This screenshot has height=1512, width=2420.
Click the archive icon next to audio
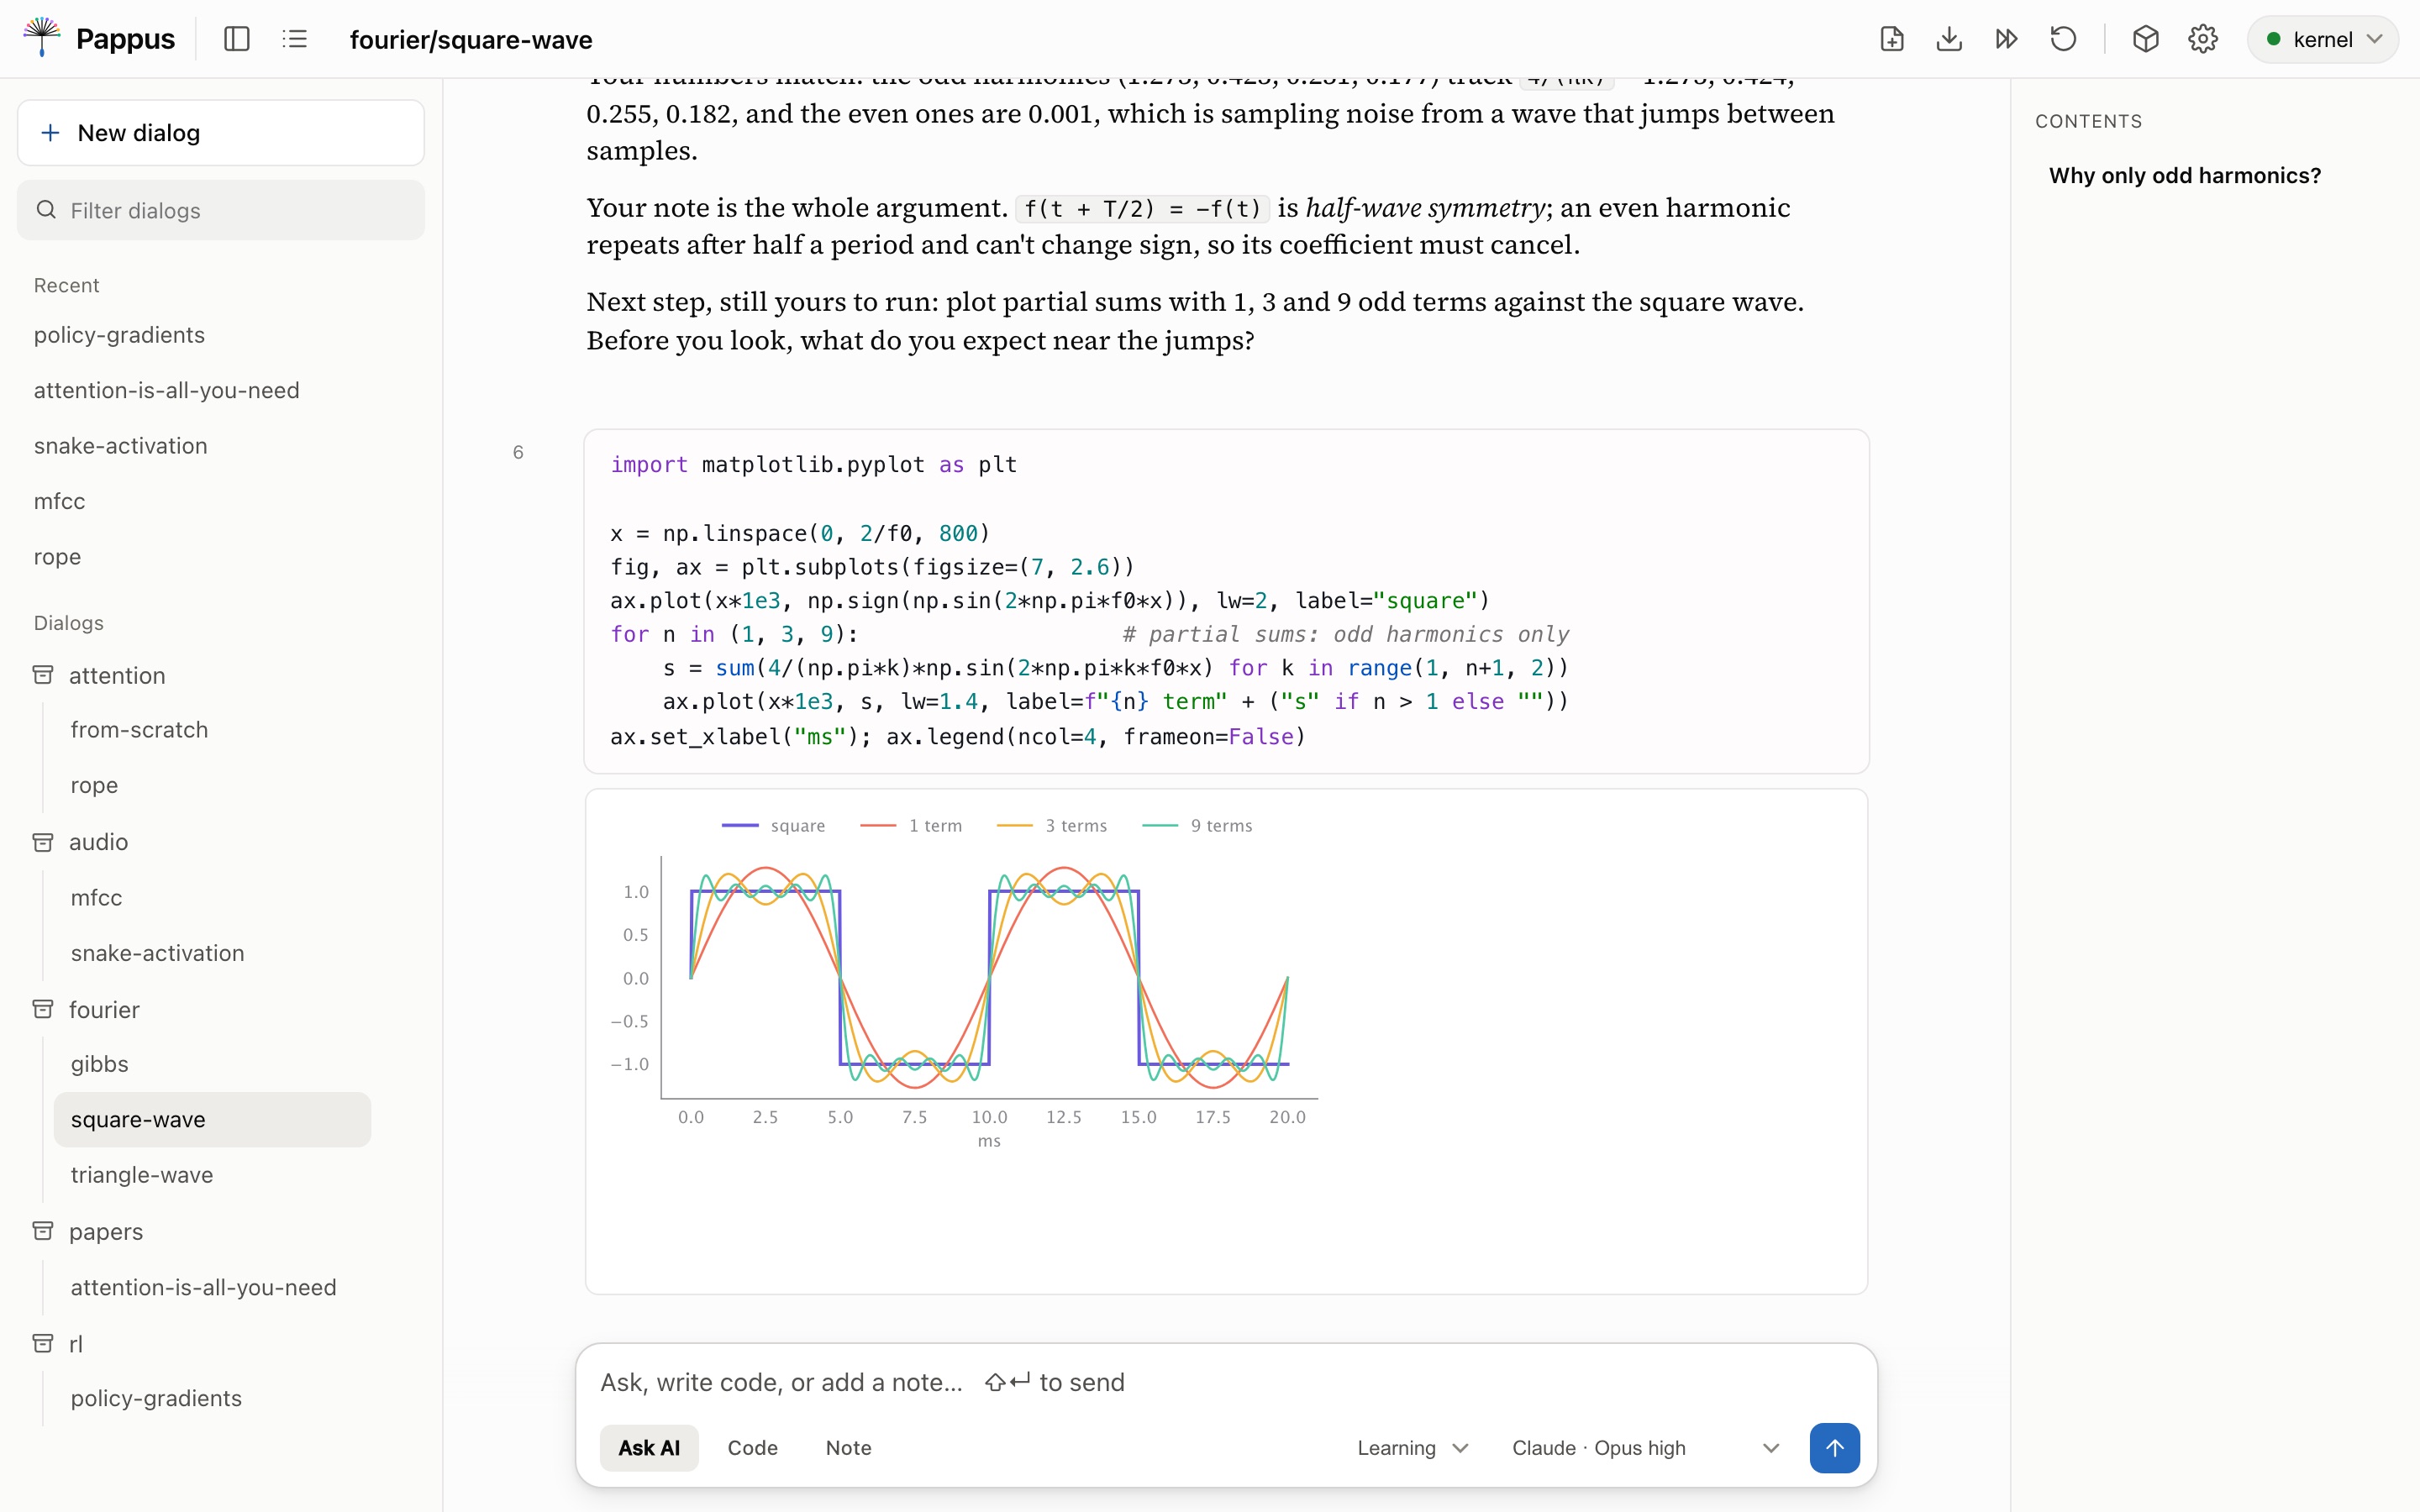pyautogui.click(x=43, y=842)
